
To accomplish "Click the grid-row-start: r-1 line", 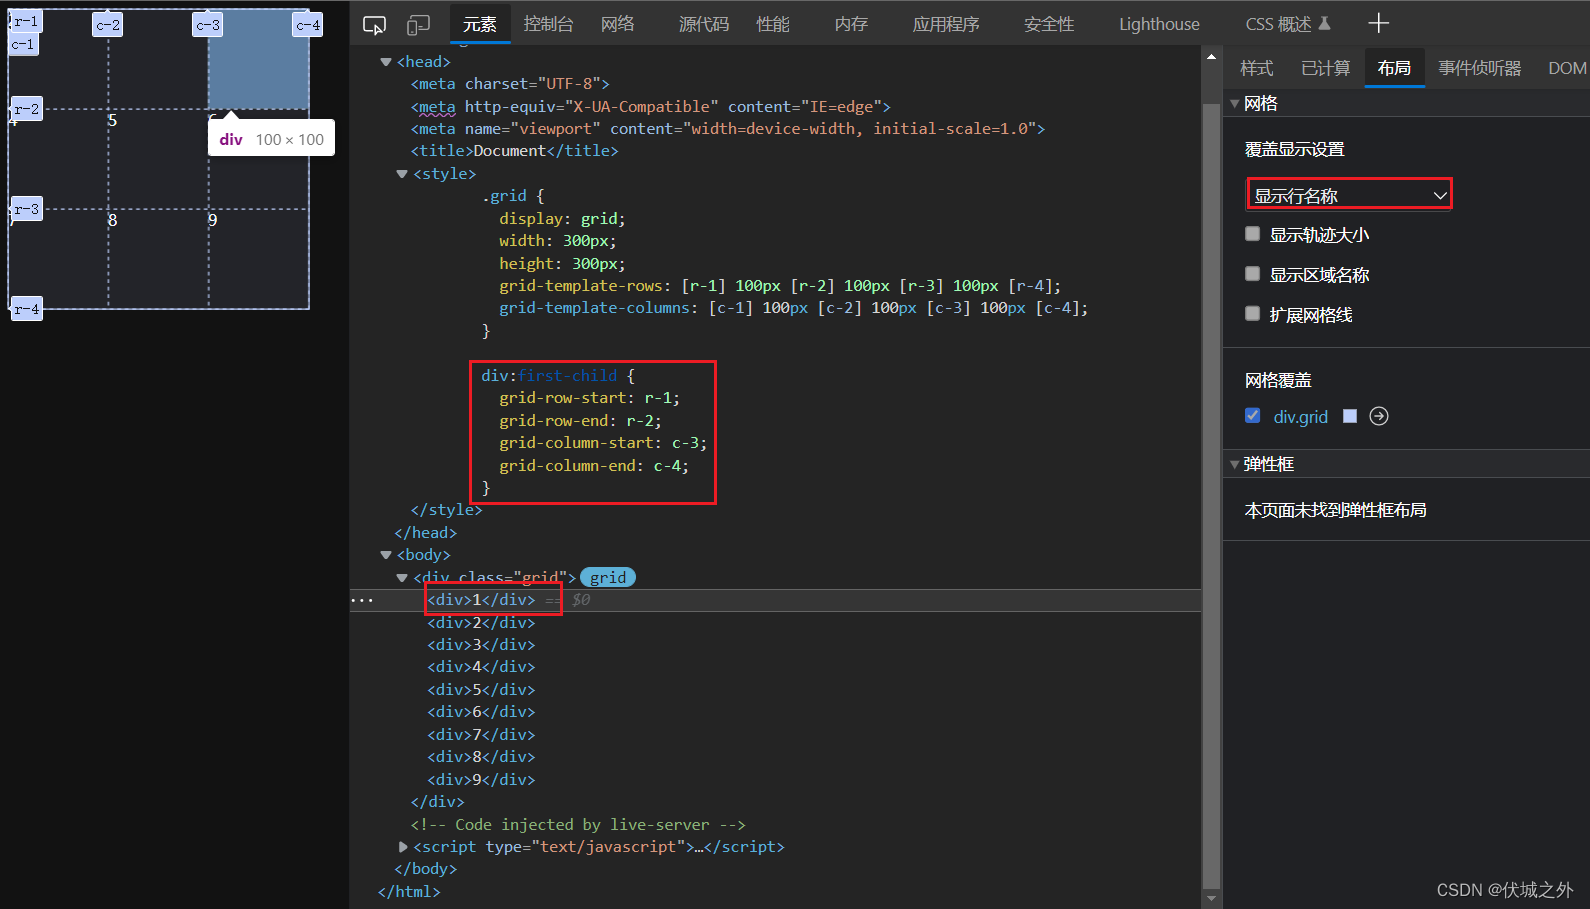I will (x=590, y=398).
